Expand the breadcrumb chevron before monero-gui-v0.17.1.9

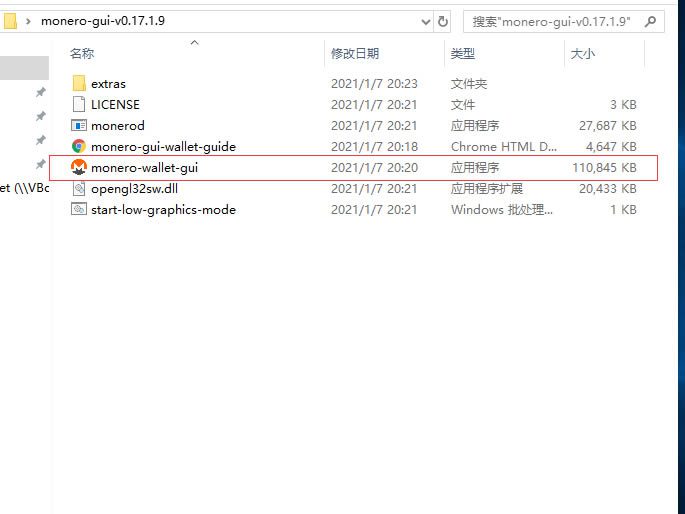(x=29, y=21)
